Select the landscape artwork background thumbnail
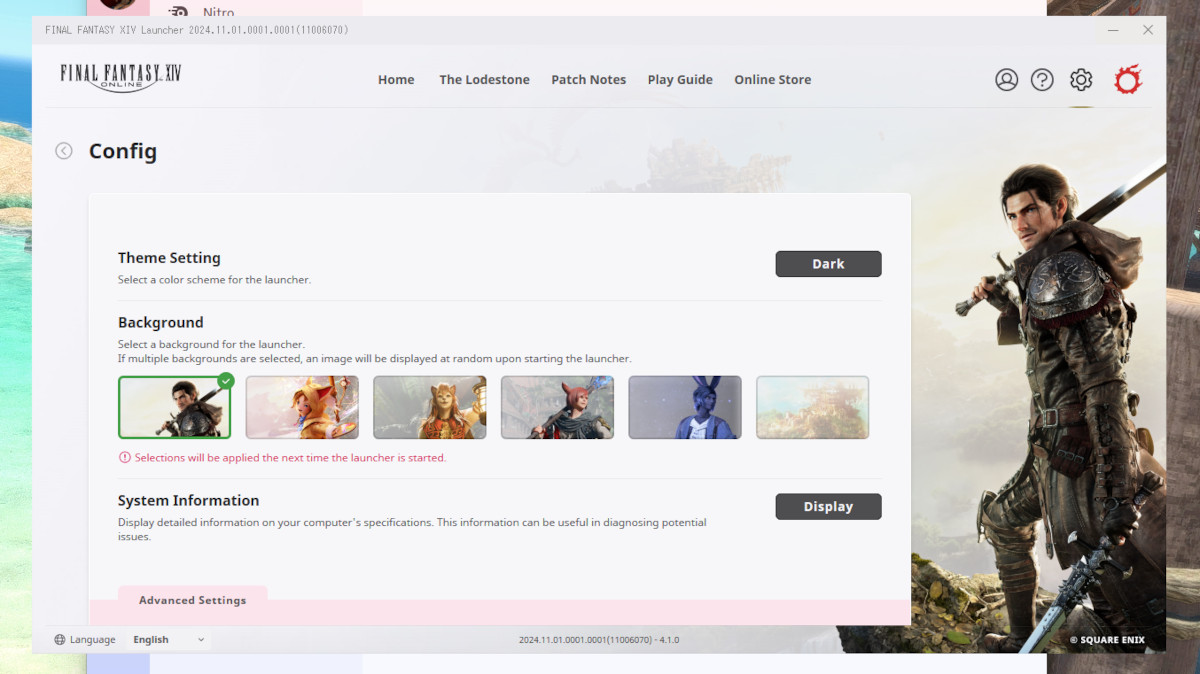The height and width of the screenshot is (674, 1200). (x=812, y=407)
